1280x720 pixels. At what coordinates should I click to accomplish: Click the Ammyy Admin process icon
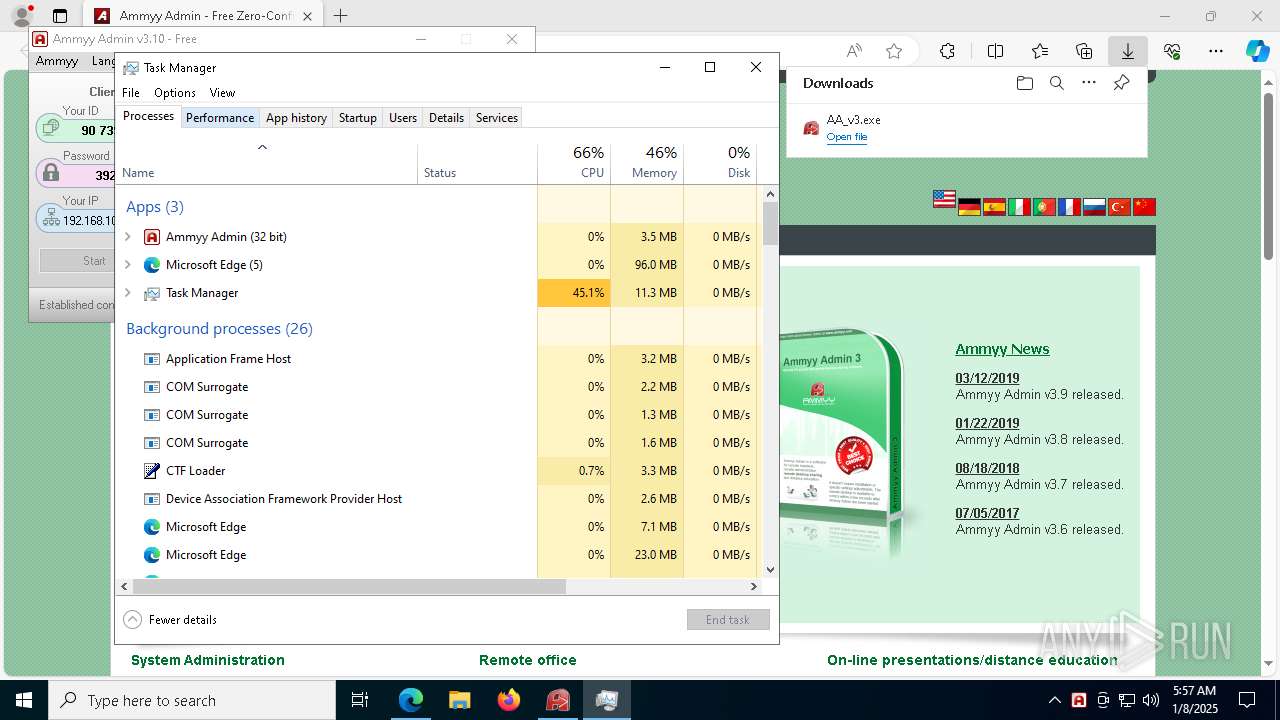point(152,237)
